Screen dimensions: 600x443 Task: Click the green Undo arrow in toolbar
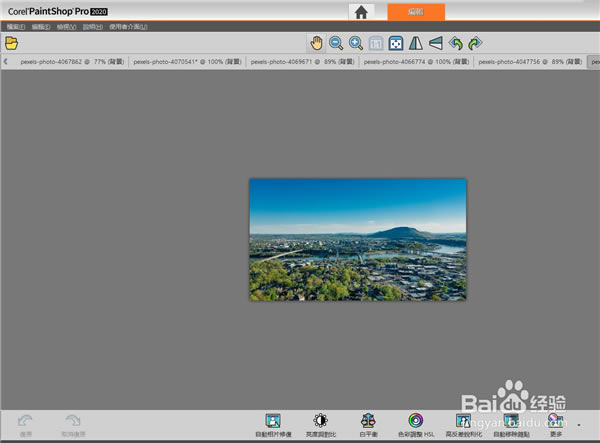455,43
